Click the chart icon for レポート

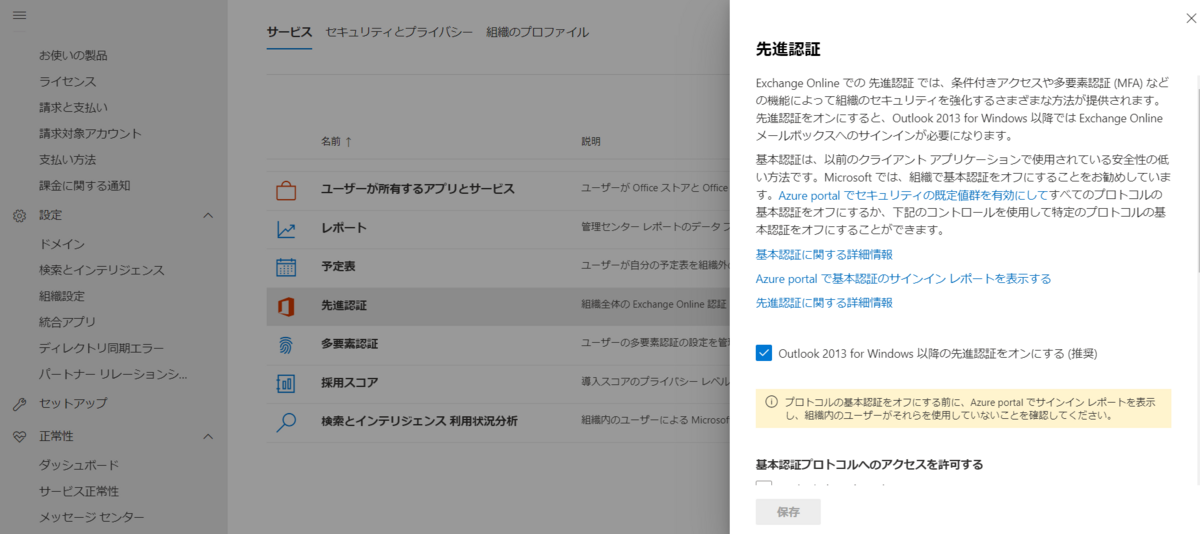286,228
